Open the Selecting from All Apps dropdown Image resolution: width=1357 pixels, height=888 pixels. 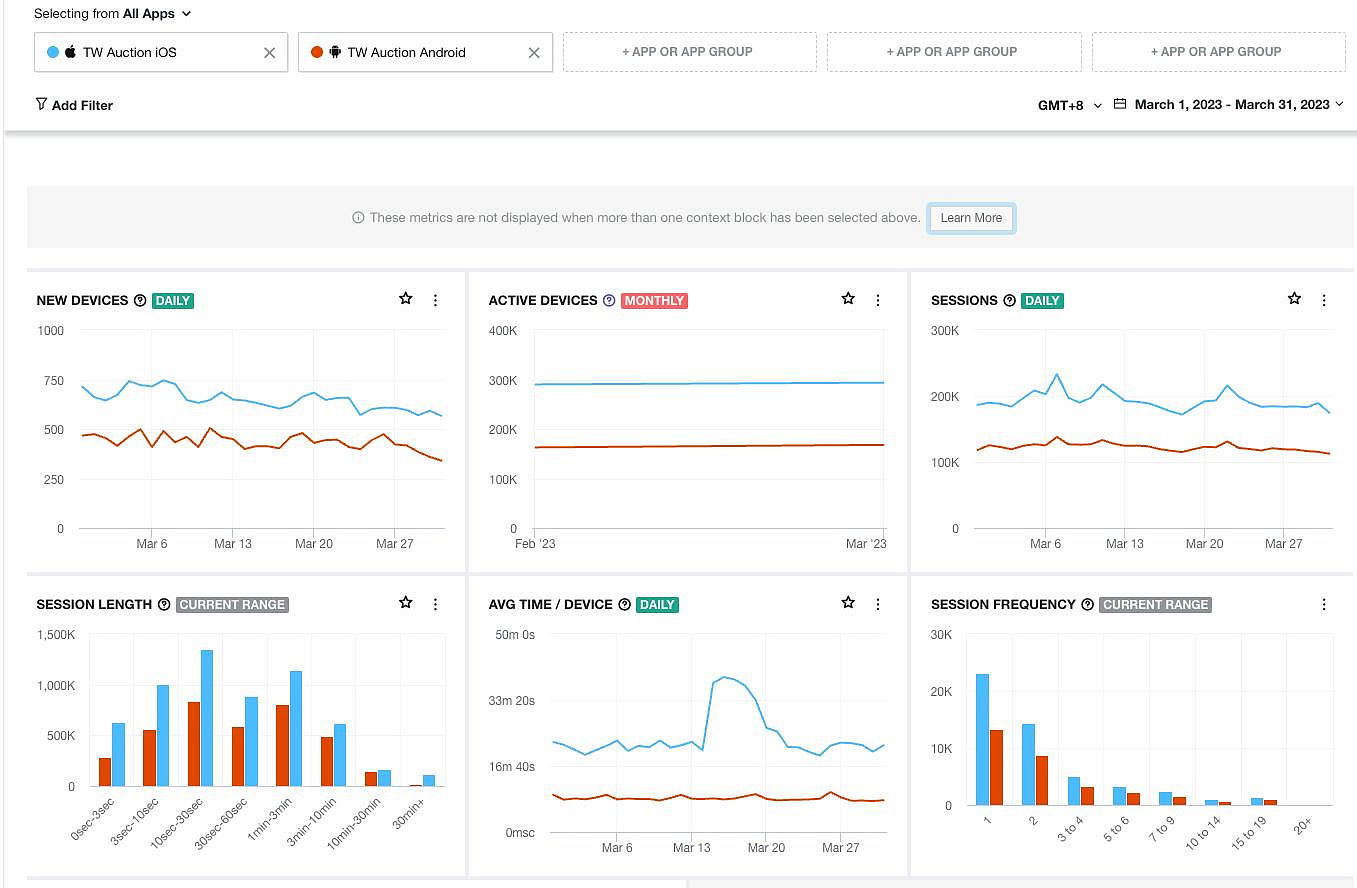pos(112,14)
